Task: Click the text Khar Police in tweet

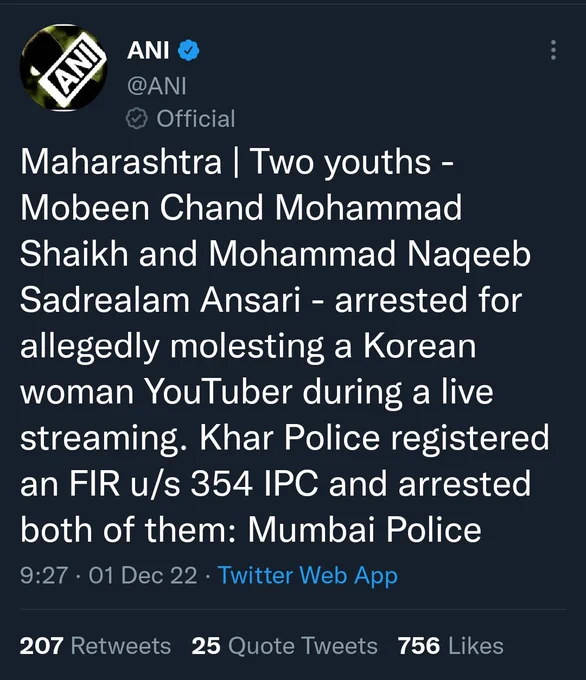Action: 290,438
